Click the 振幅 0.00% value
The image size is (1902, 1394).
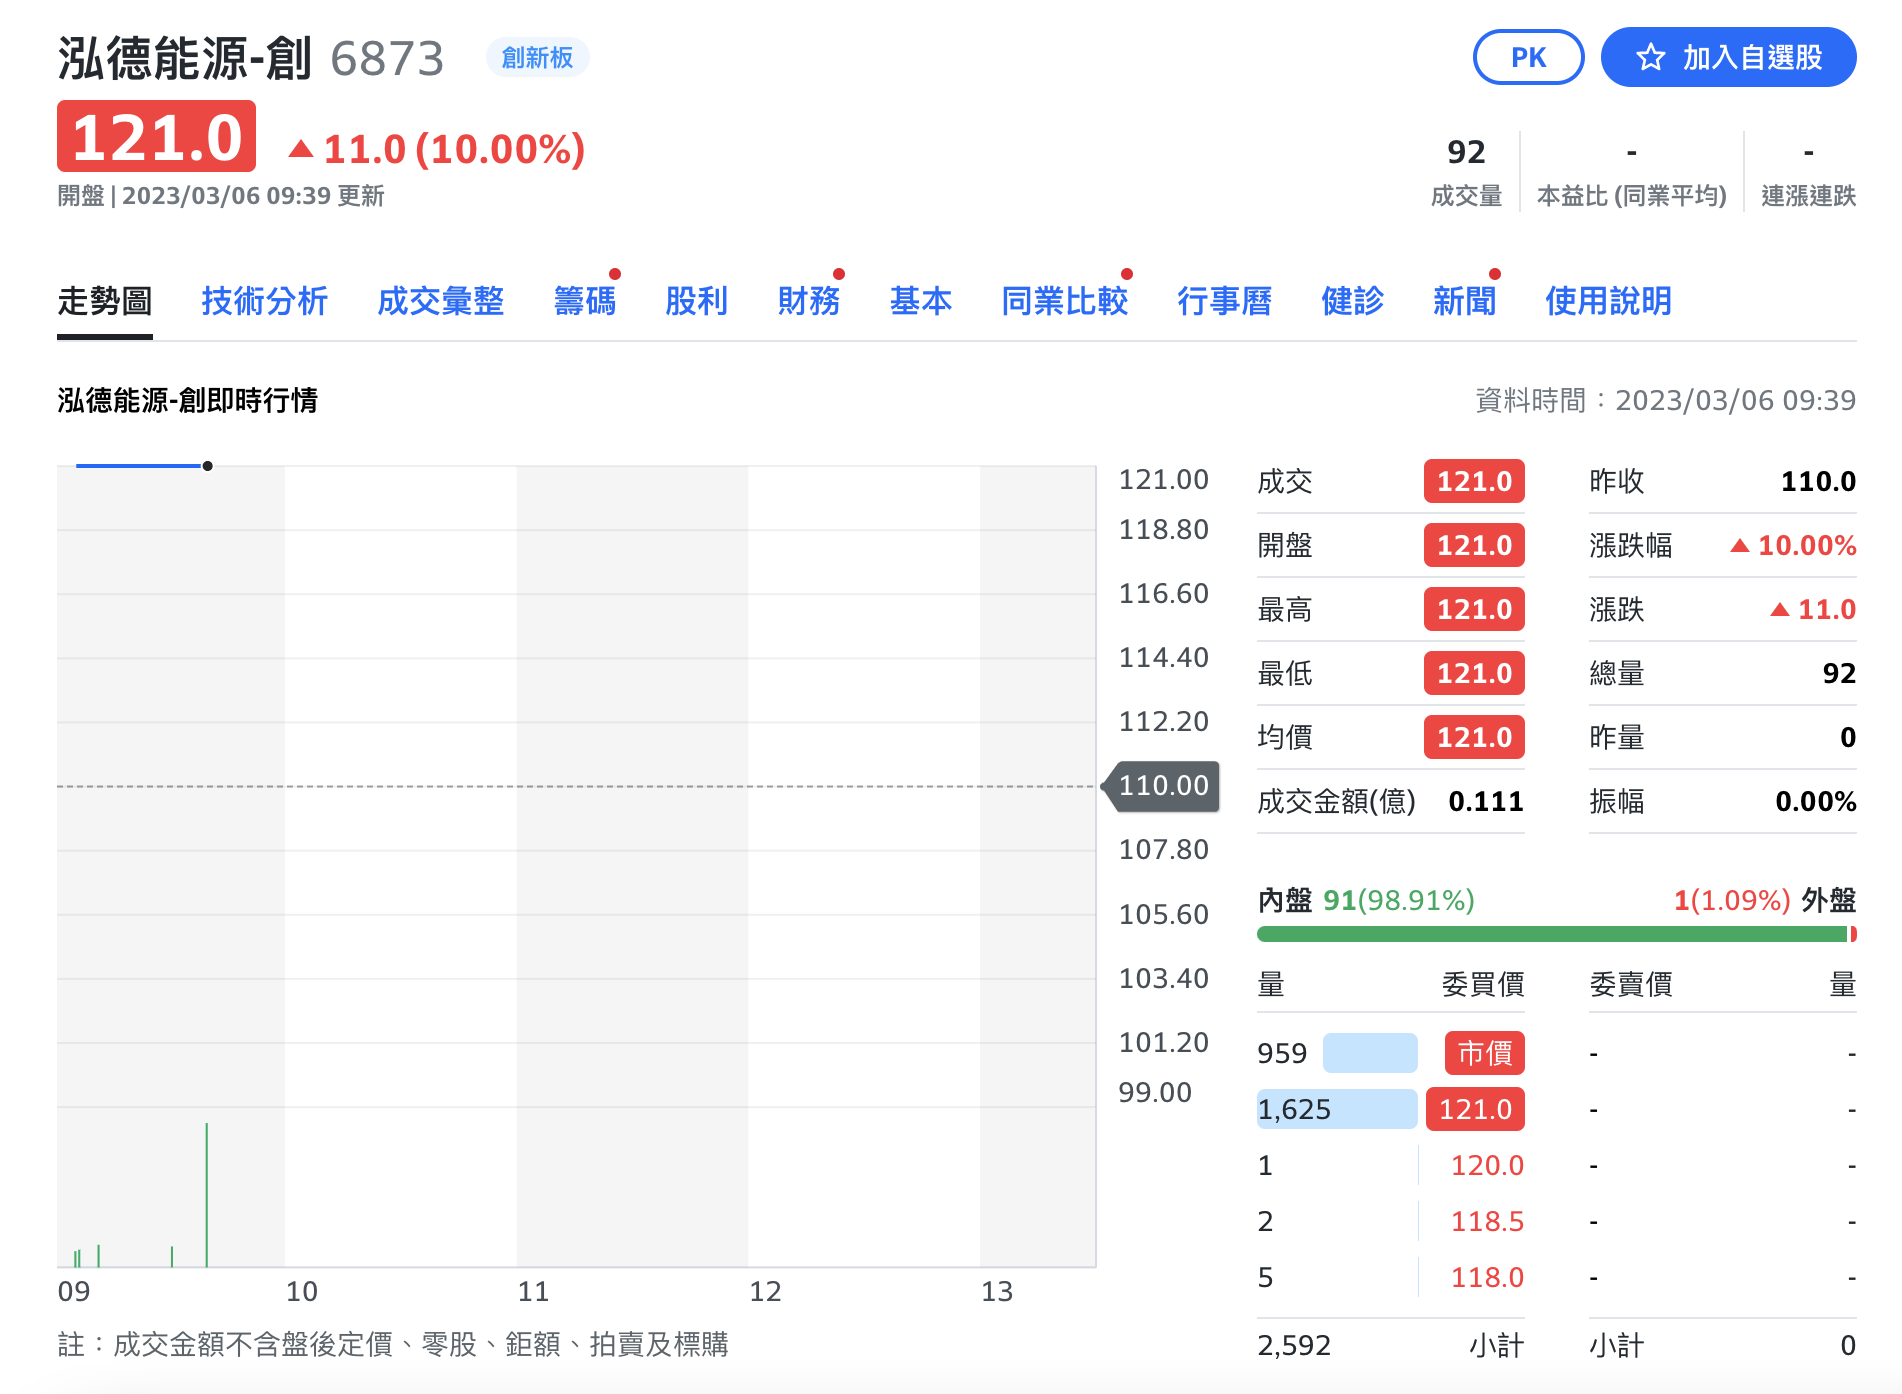coord(1815,801)
